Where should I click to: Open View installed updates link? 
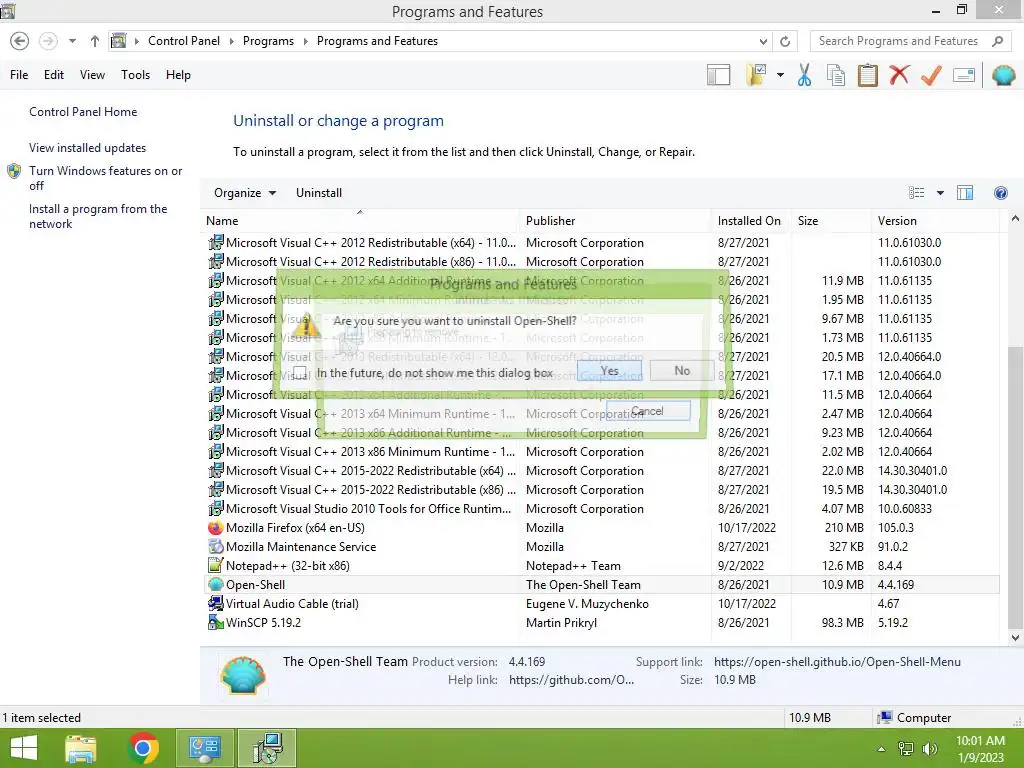(88, 148)
